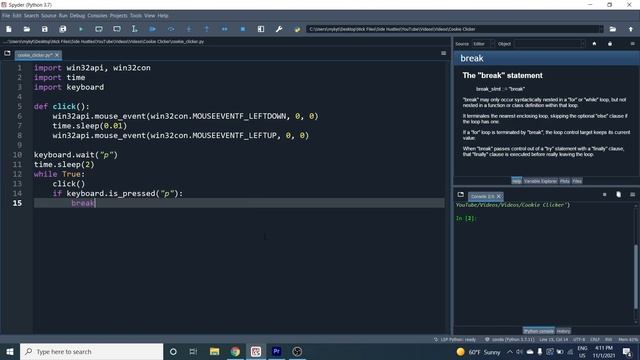Screen dimensions: 640x360
Task: Click the conda Python environment status
Action: point(509,339)
